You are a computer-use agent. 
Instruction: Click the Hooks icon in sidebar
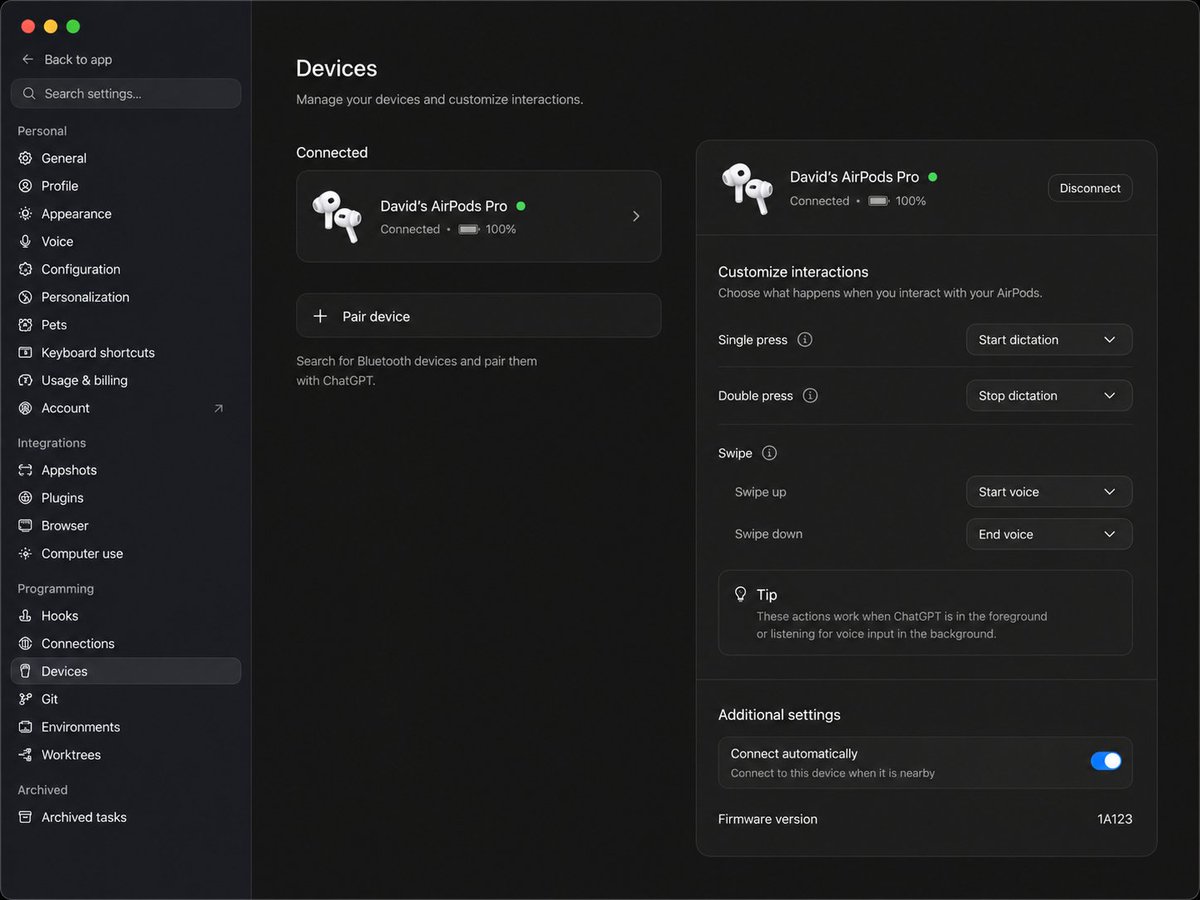click(x=26, y=616)
